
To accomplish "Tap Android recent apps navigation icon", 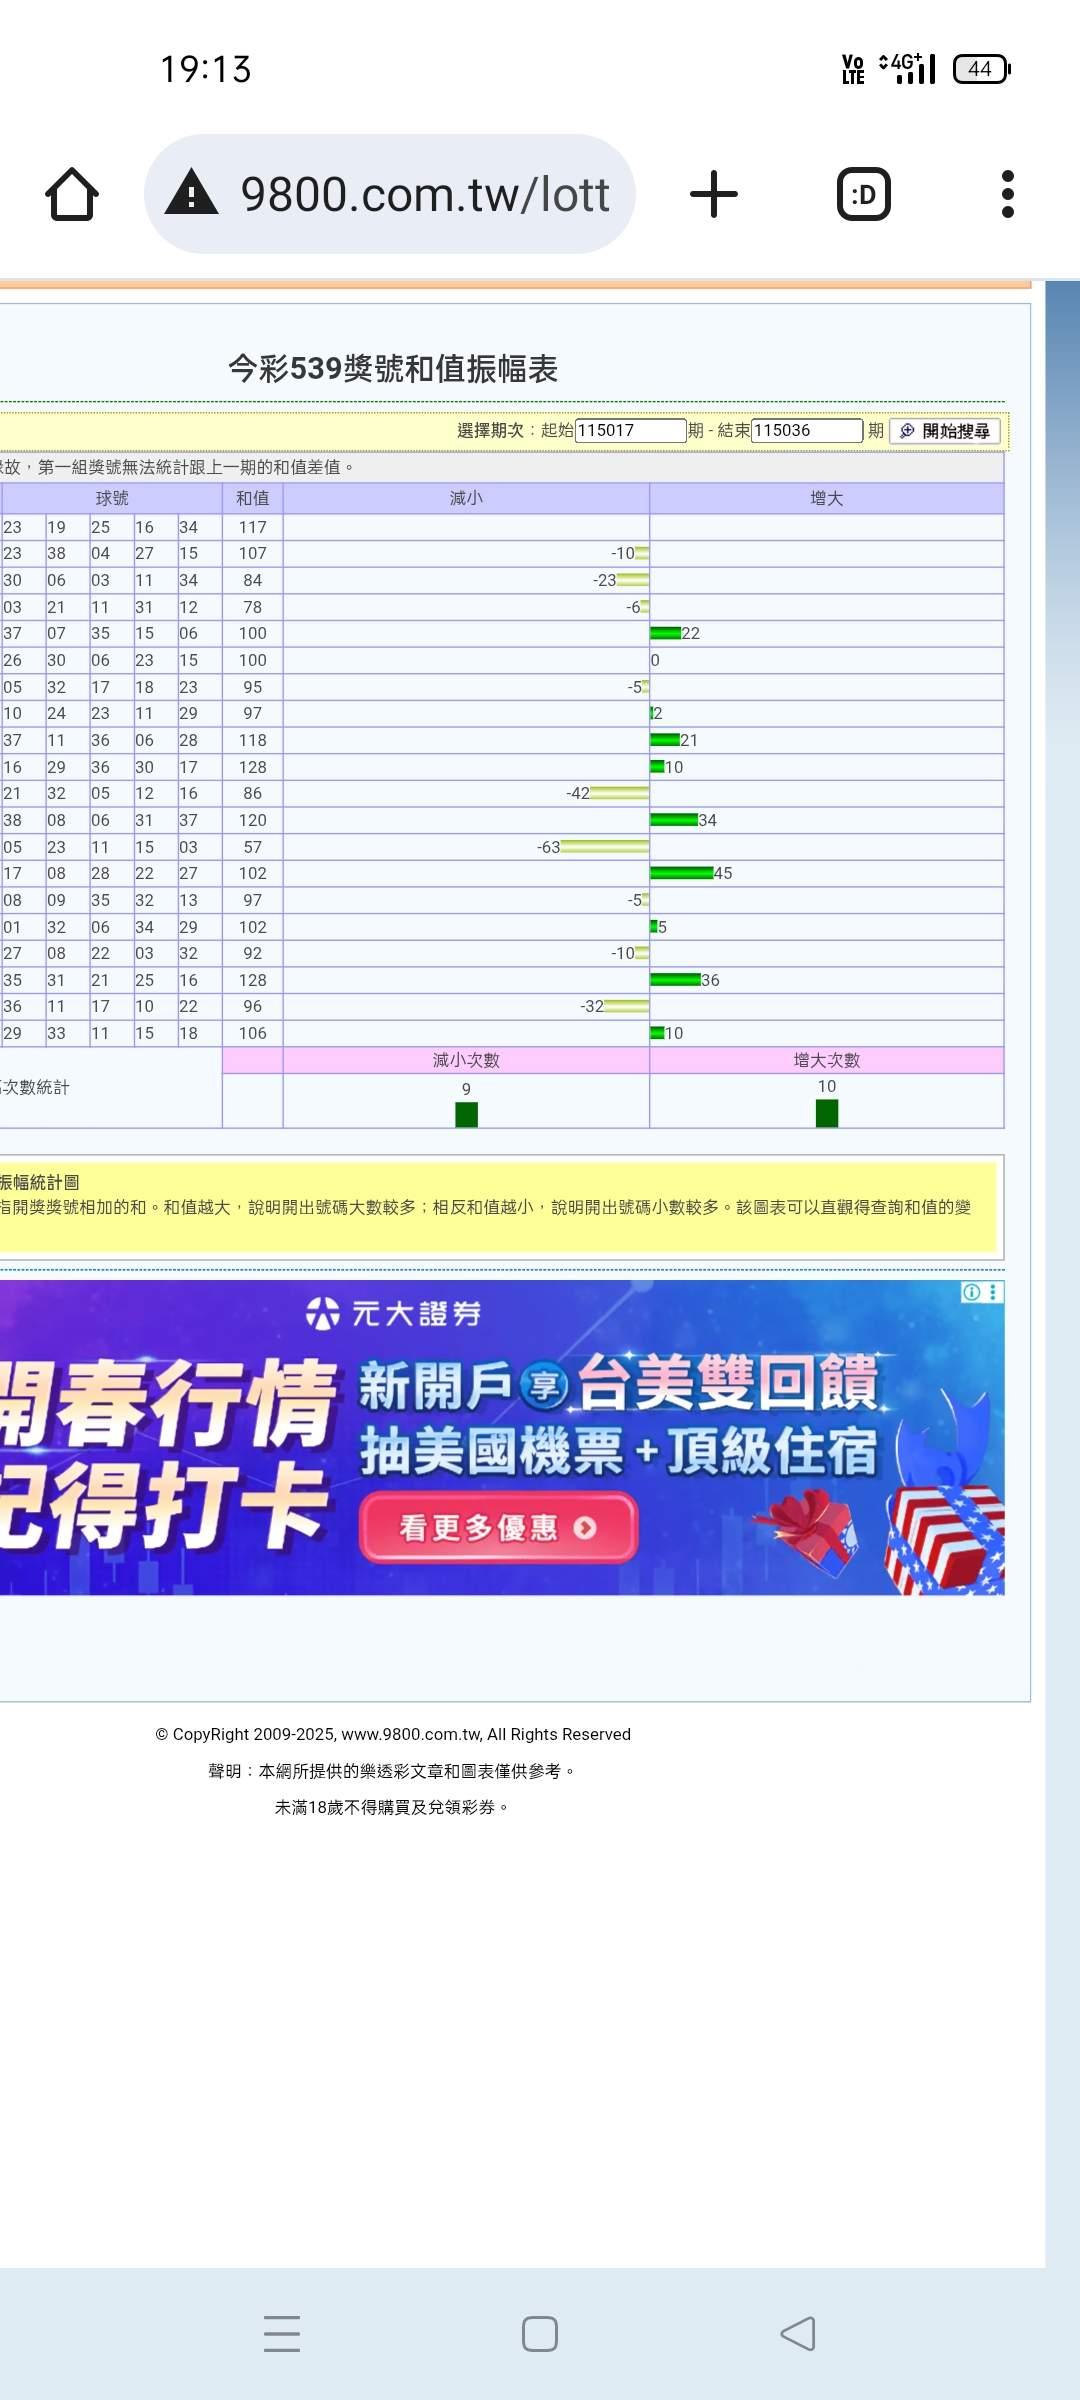I will pyautogui.click(x=282, y=2334).
